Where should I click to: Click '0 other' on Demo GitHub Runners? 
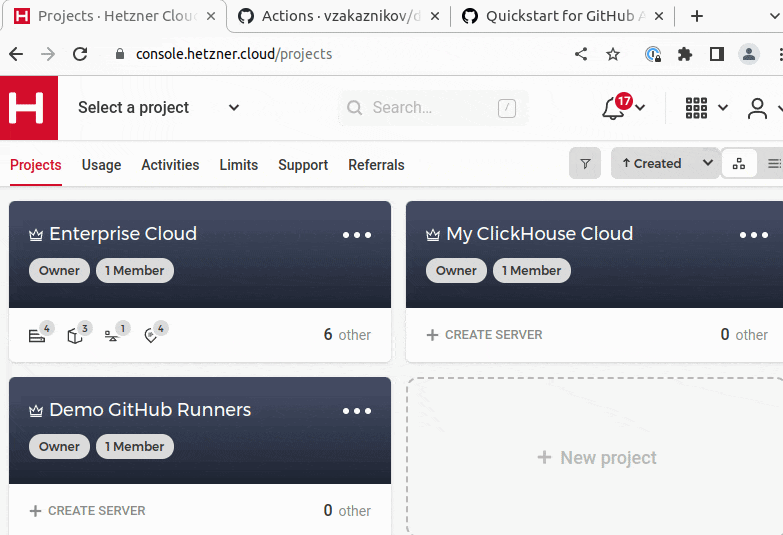[x=347, y=511]
